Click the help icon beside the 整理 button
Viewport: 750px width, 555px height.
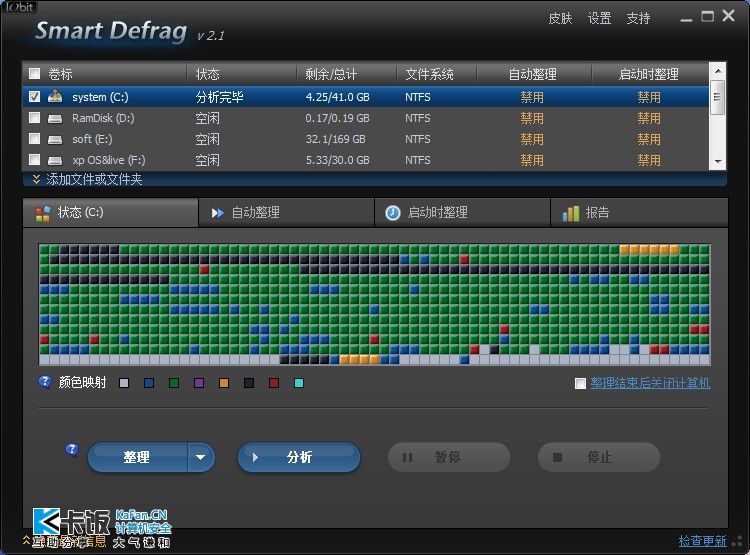[x=72, y=449]
